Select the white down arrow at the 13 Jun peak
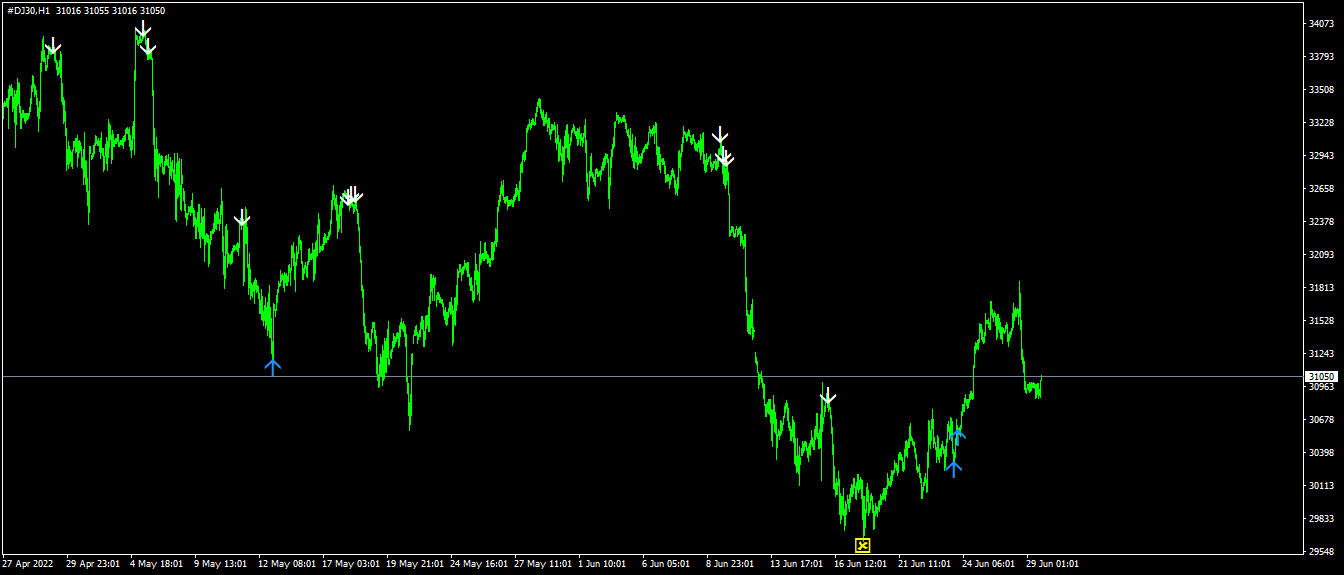 (x=827, y=396)
